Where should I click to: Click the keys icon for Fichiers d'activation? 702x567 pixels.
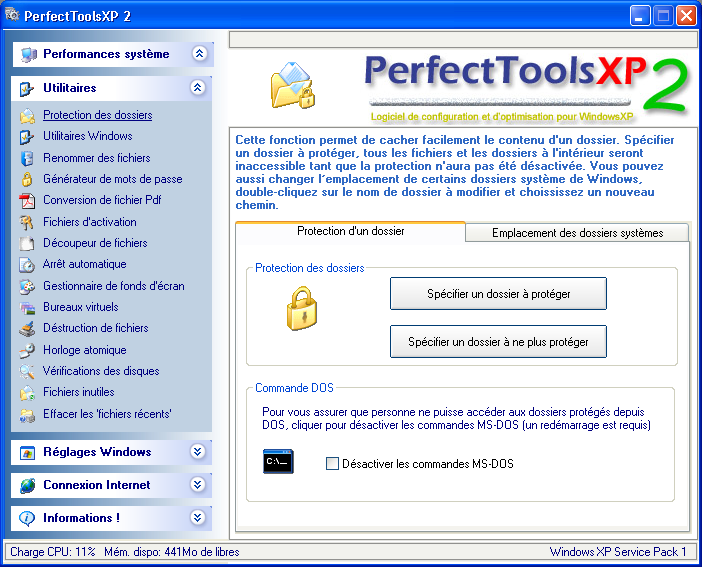27,222
